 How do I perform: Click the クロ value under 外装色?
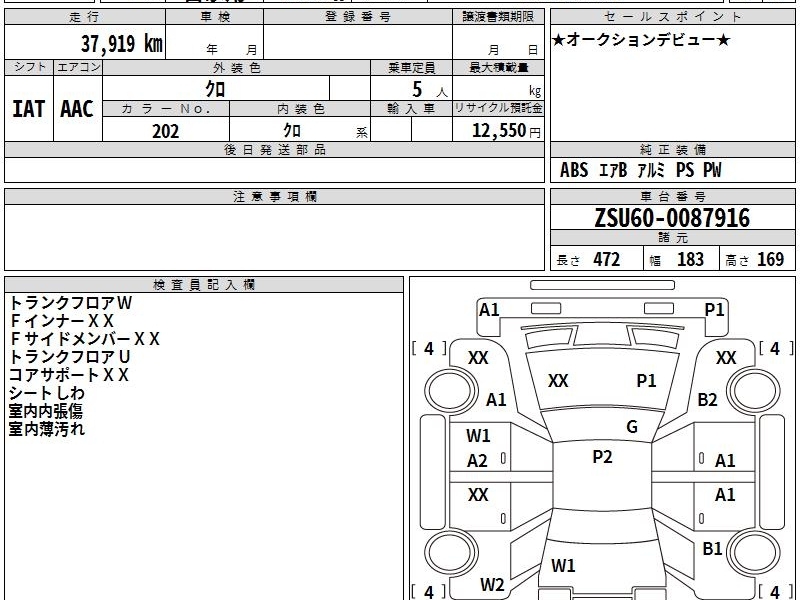(215, 89)
